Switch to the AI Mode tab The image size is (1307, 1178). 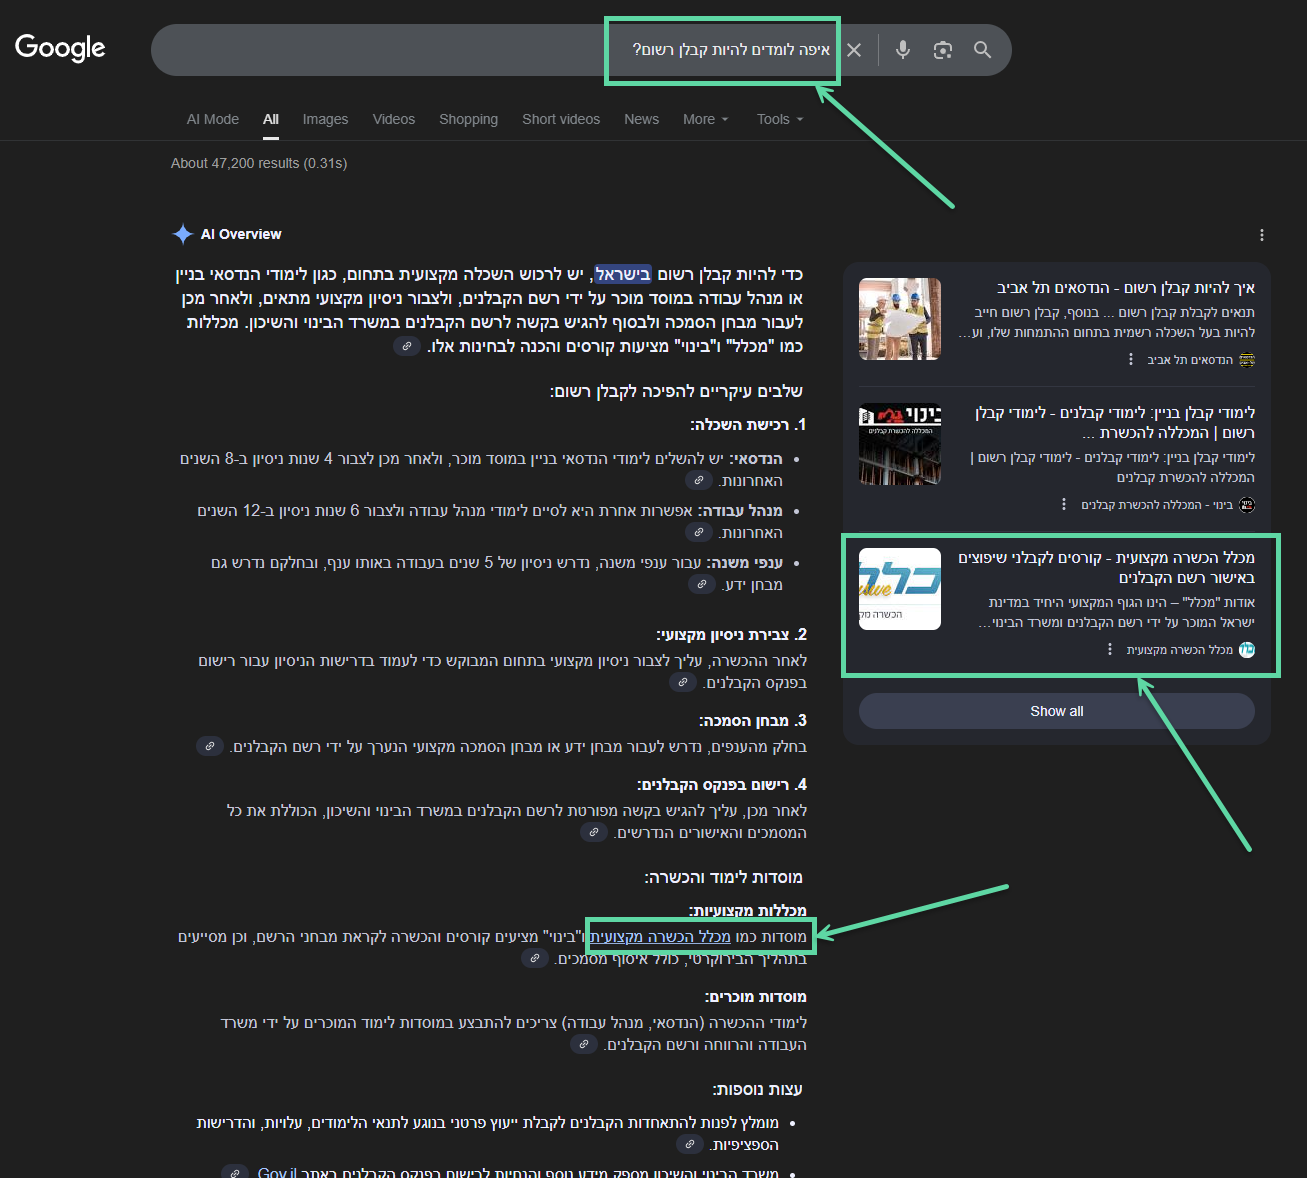213,119
